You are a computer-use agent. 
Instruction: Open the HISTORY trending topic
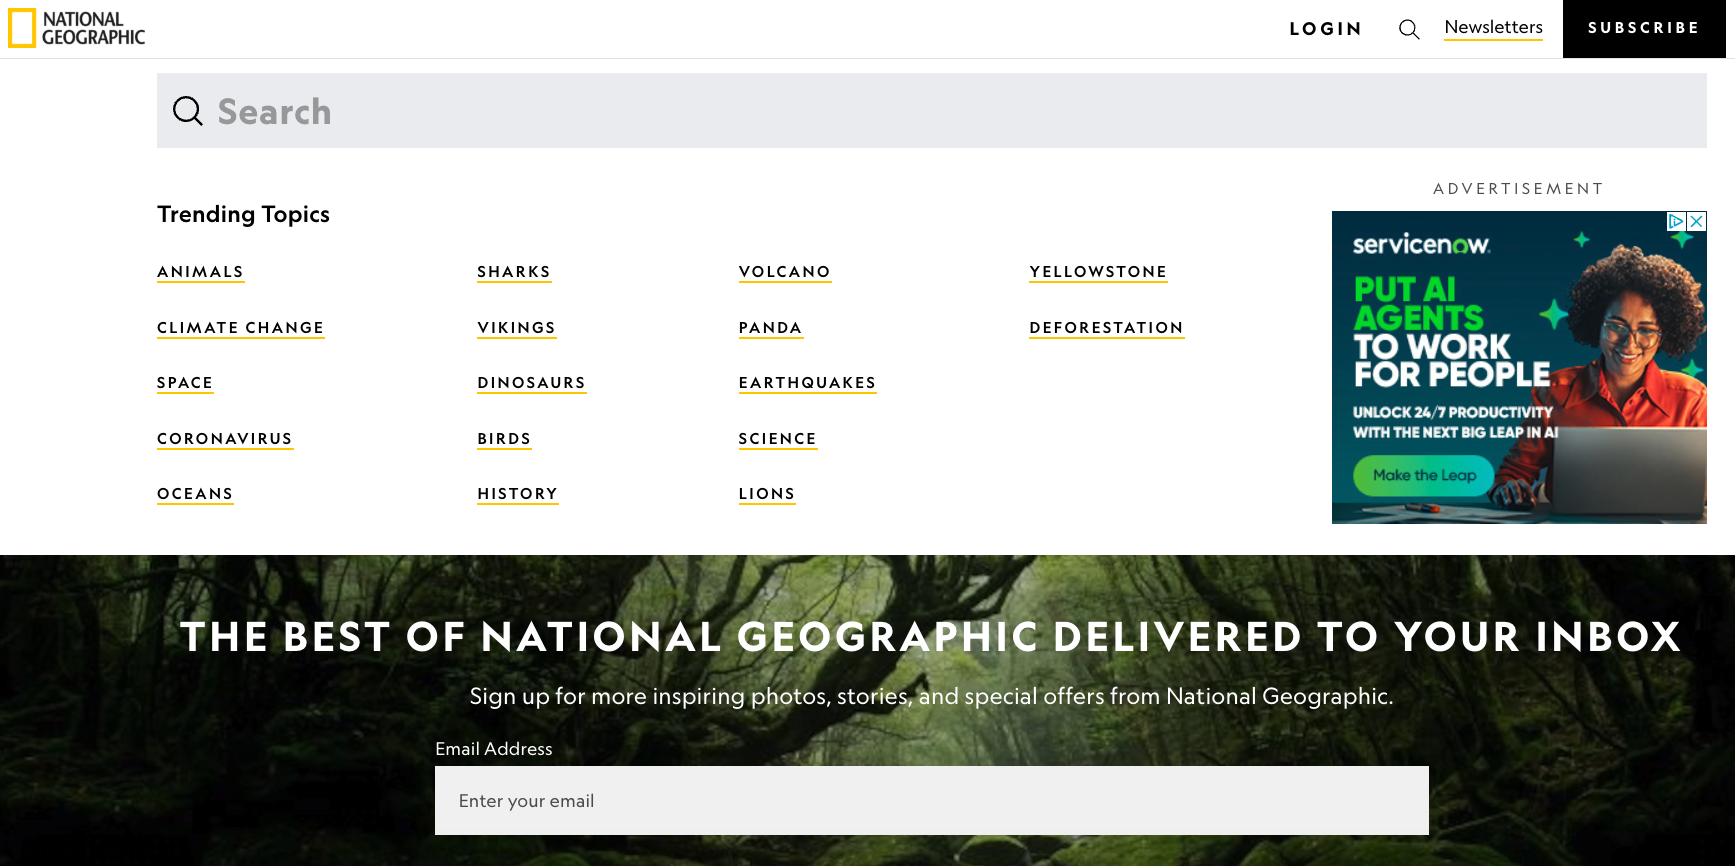(x=518, y=494)
